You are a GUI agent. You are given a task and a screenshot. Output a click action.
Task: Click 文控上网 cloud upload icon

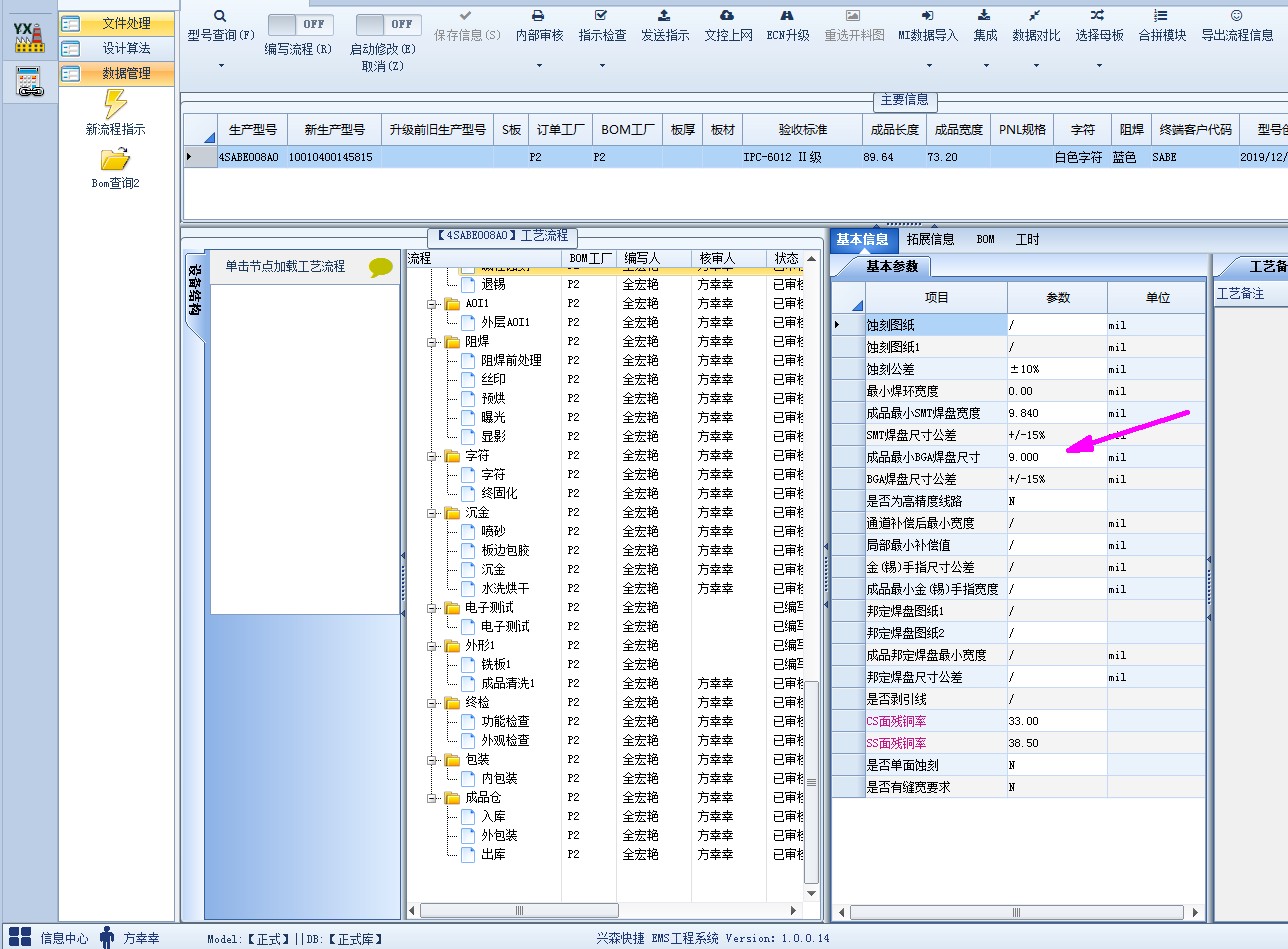(x=727, y=16)
